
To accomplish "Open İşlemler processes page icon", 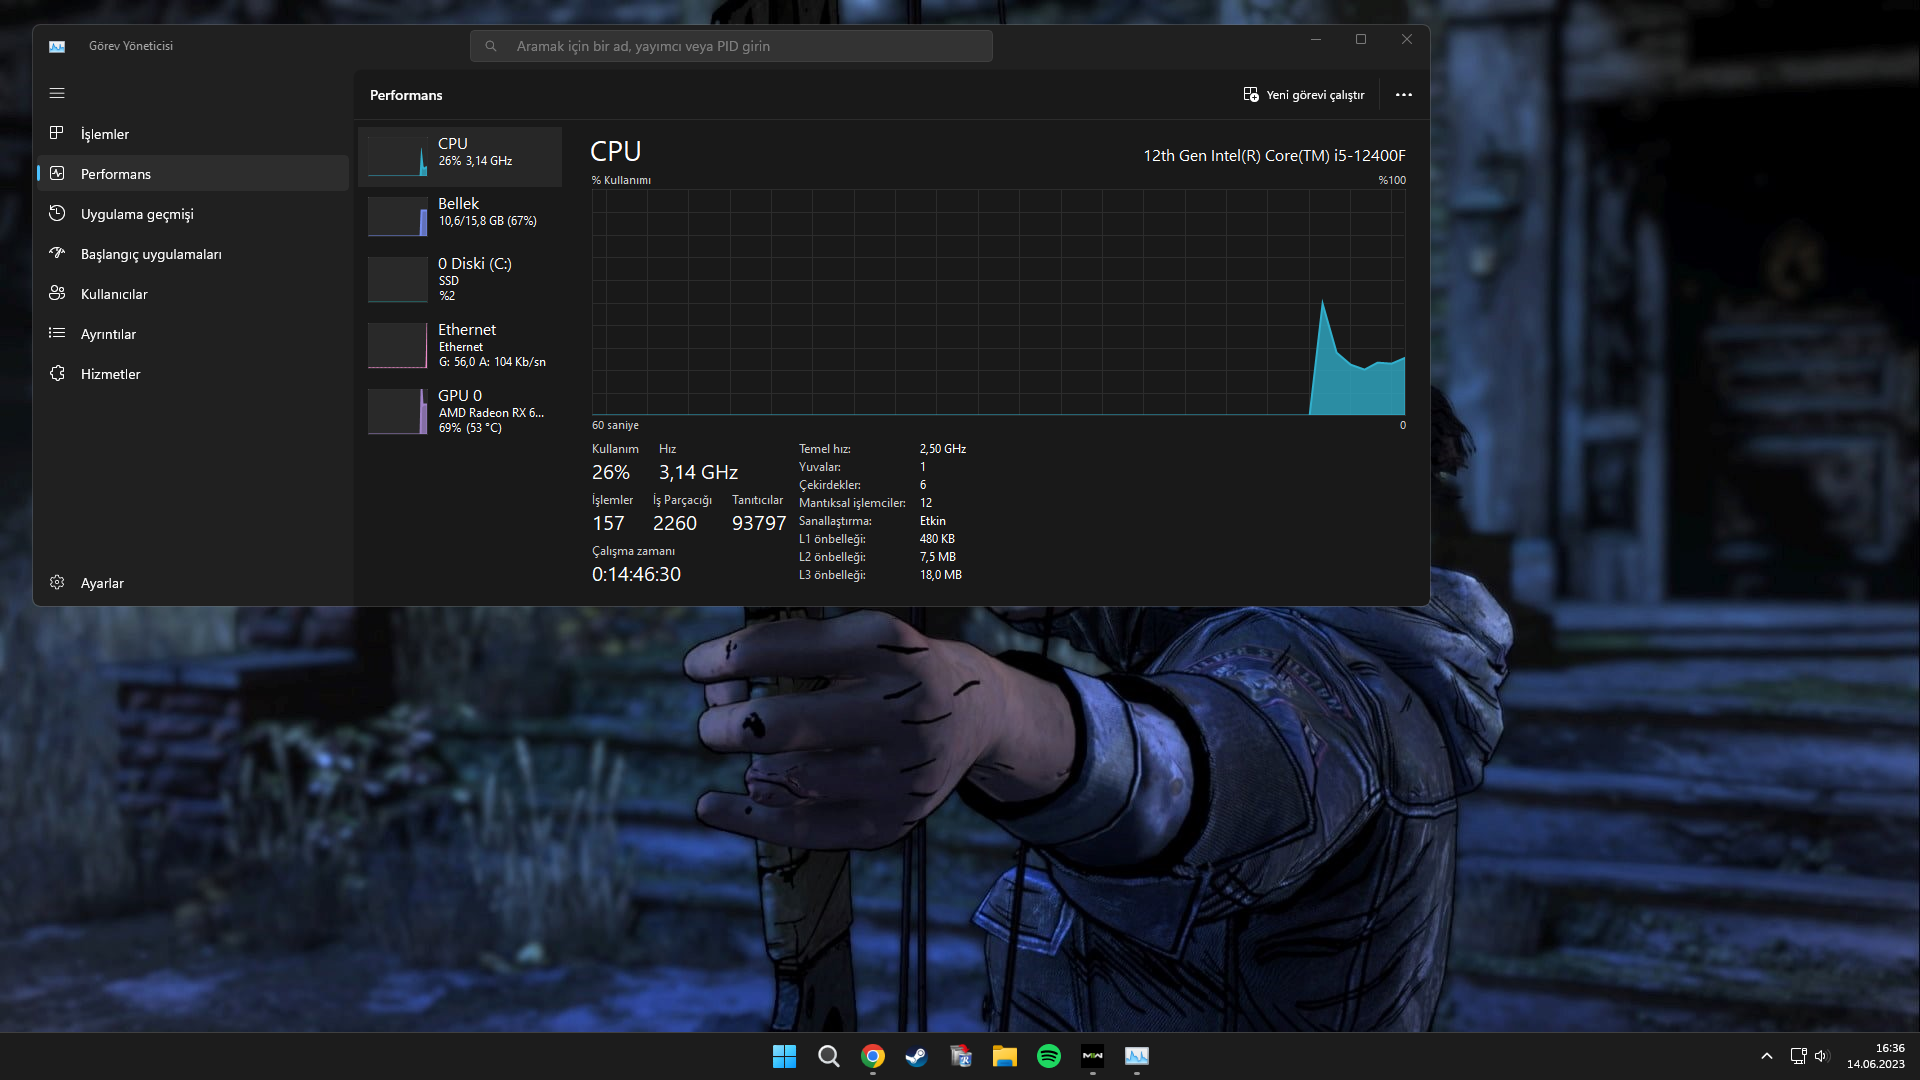I will [57, 133].
